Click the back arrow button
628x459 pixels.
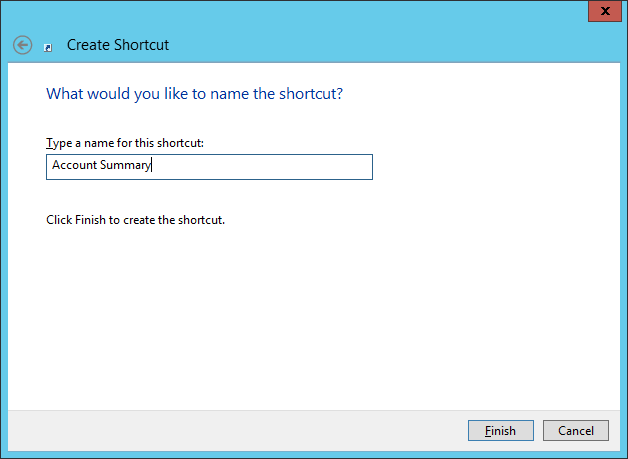click(22, 45)
